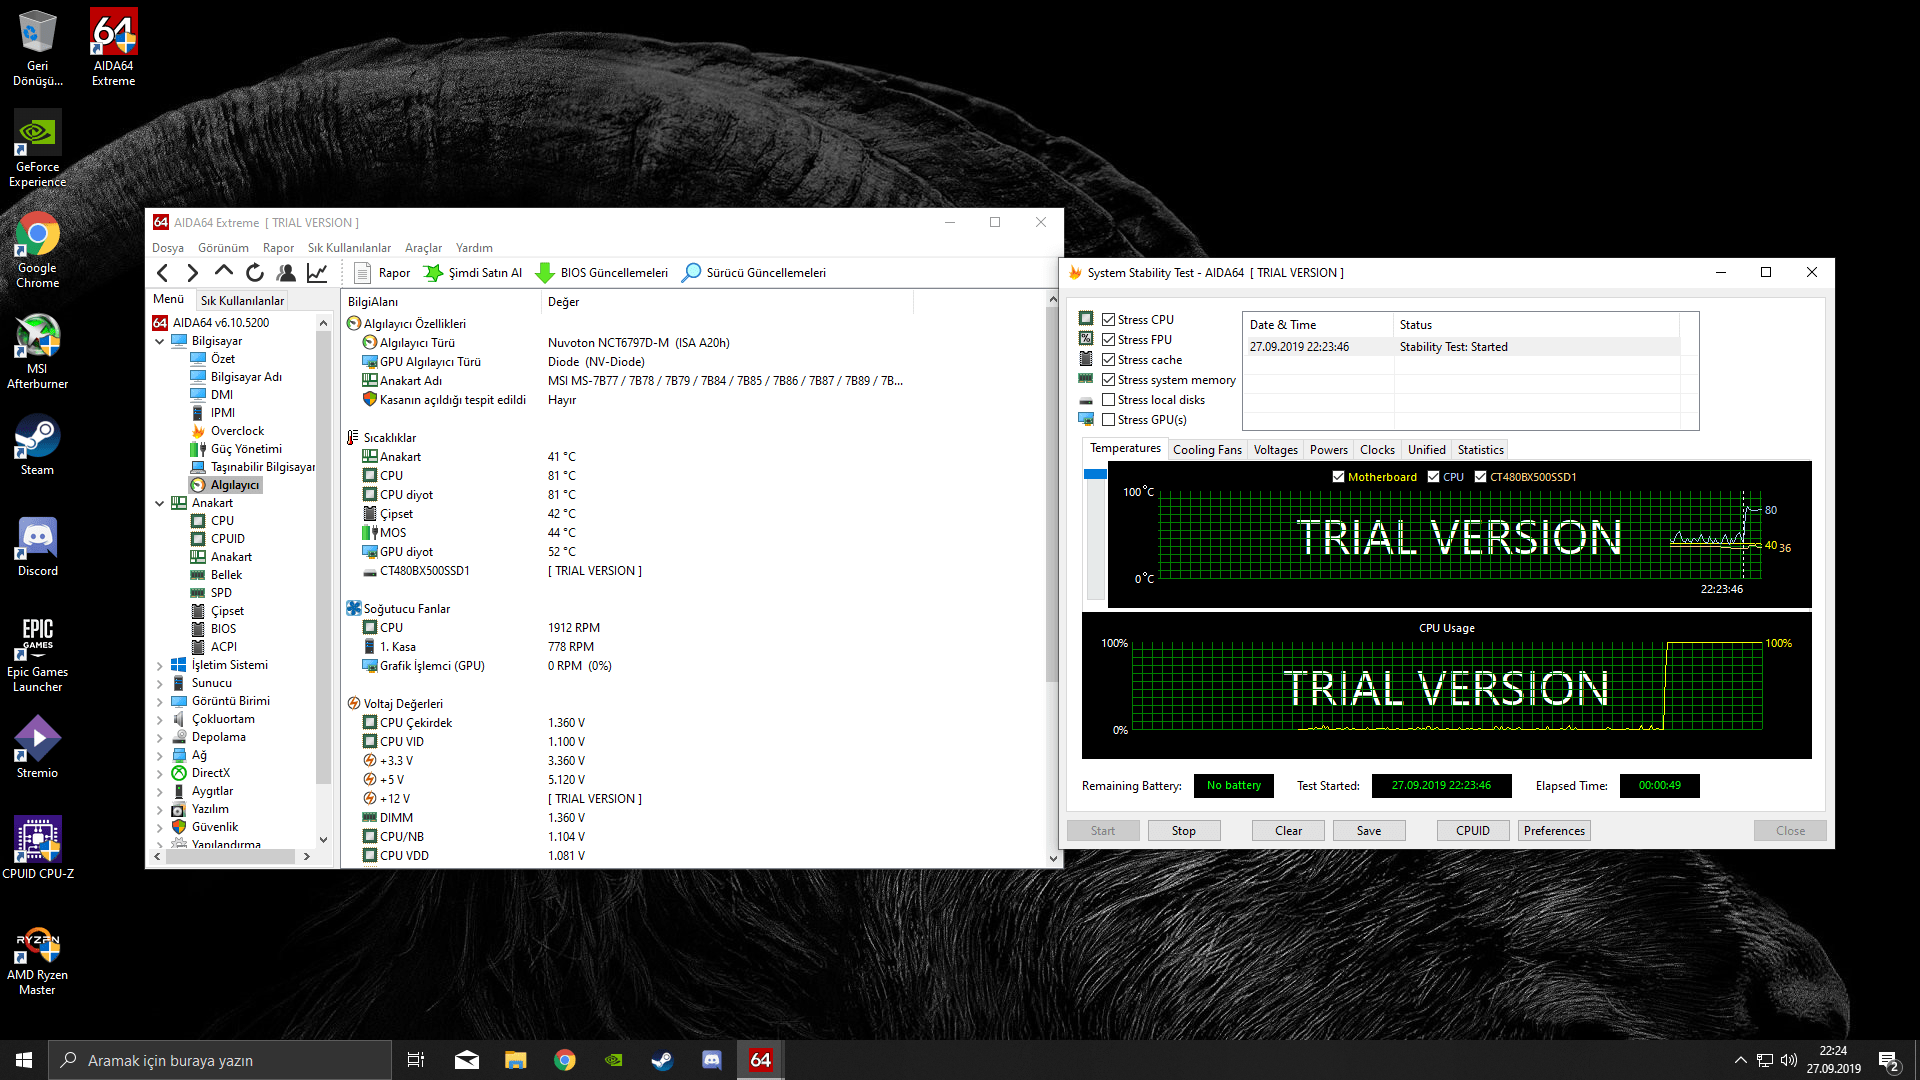Collapse the Anakart tree node

[160, 503]
